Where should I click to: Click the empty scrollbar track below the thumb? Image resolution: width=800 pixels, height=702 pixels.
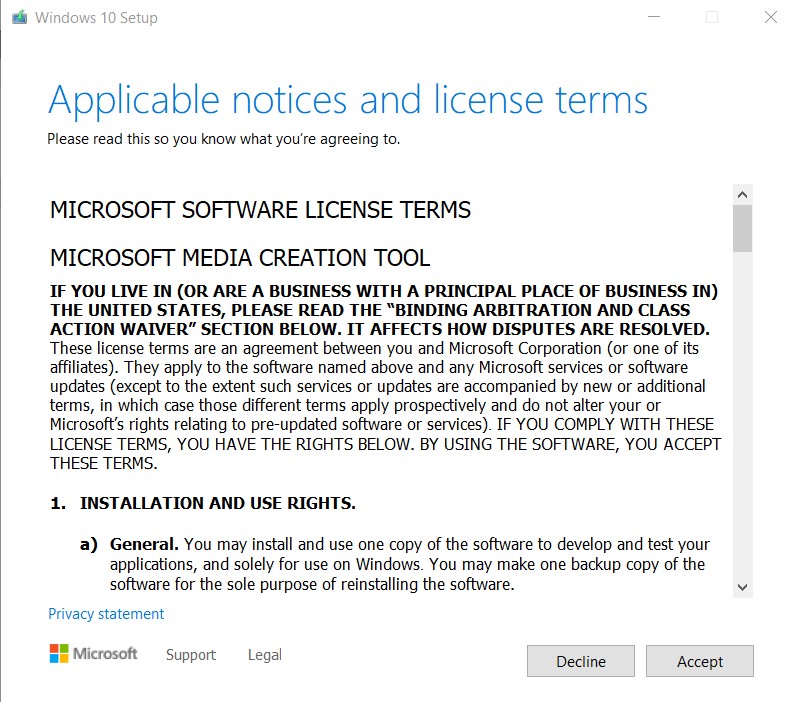coord(742,420)
